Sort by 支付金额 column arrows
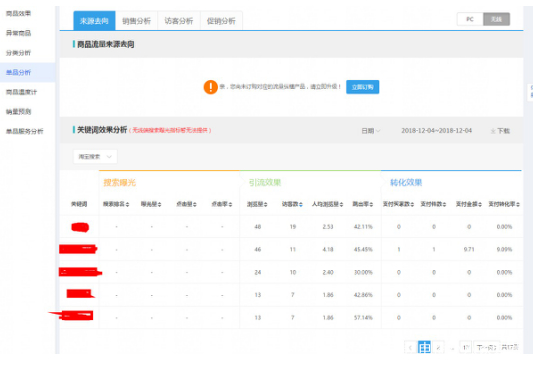Viewport: 533px width, 366px height. tap(480, 204)
